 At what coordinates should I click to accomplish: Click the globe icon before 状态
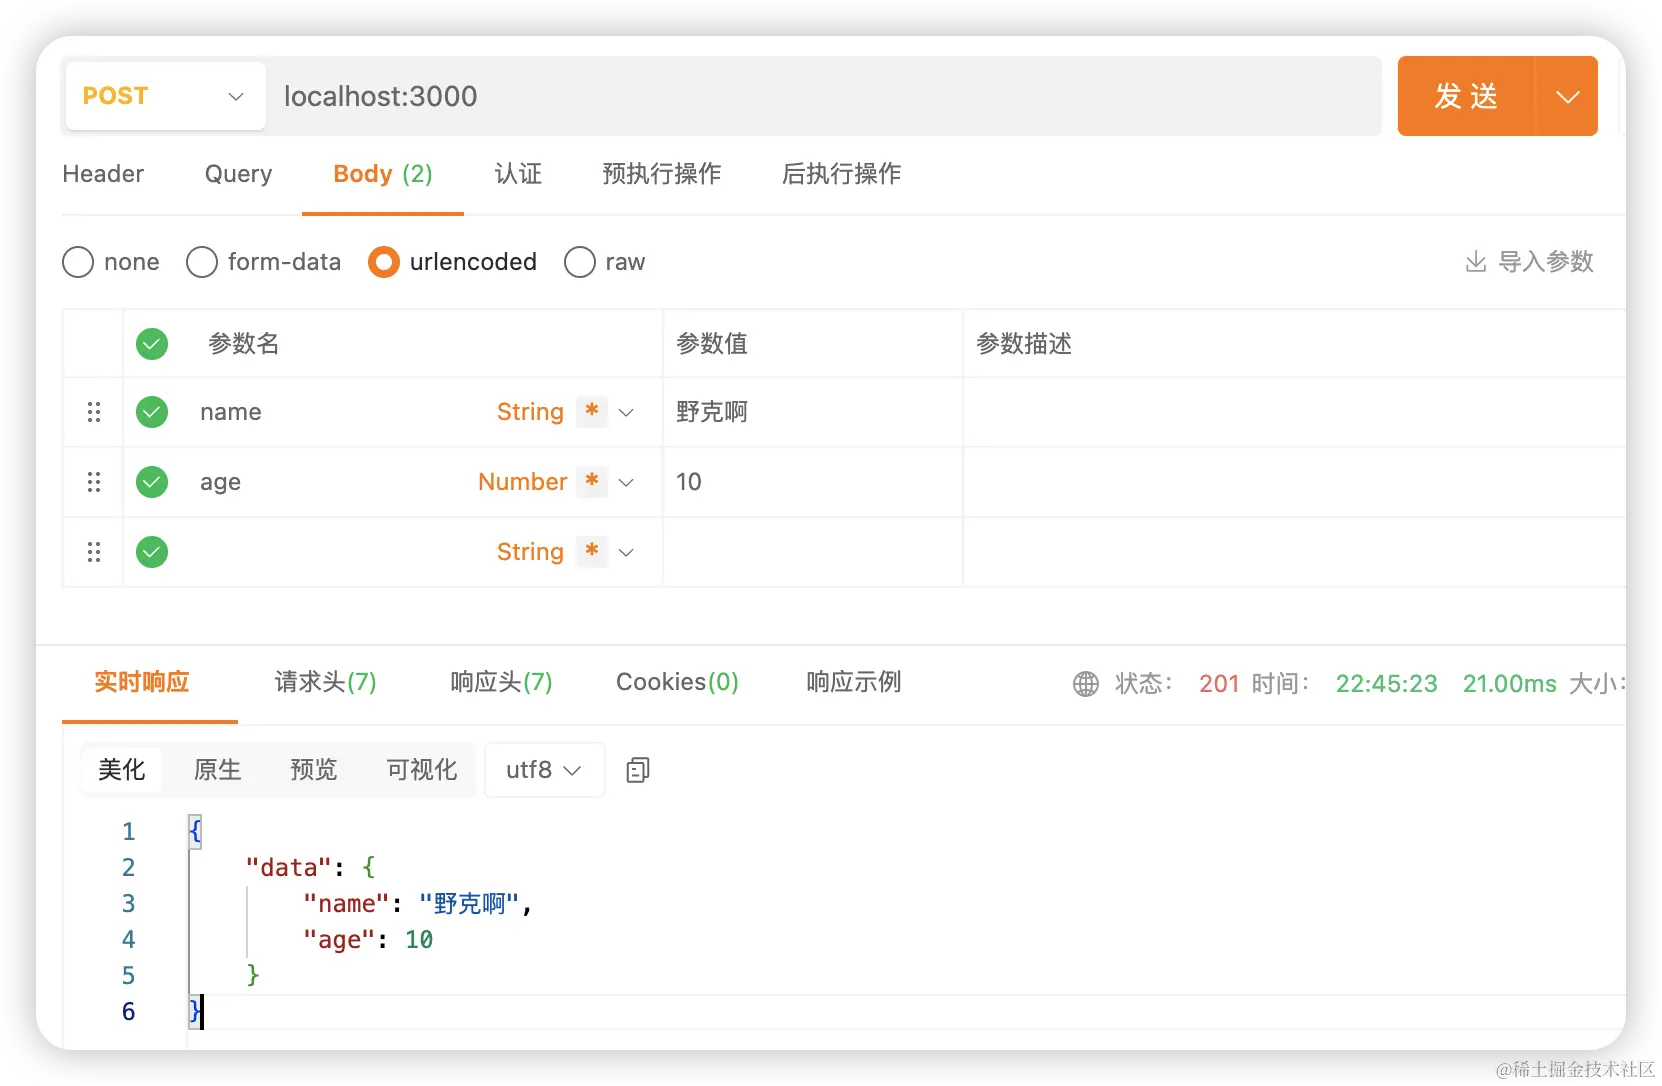[1085, 683]
